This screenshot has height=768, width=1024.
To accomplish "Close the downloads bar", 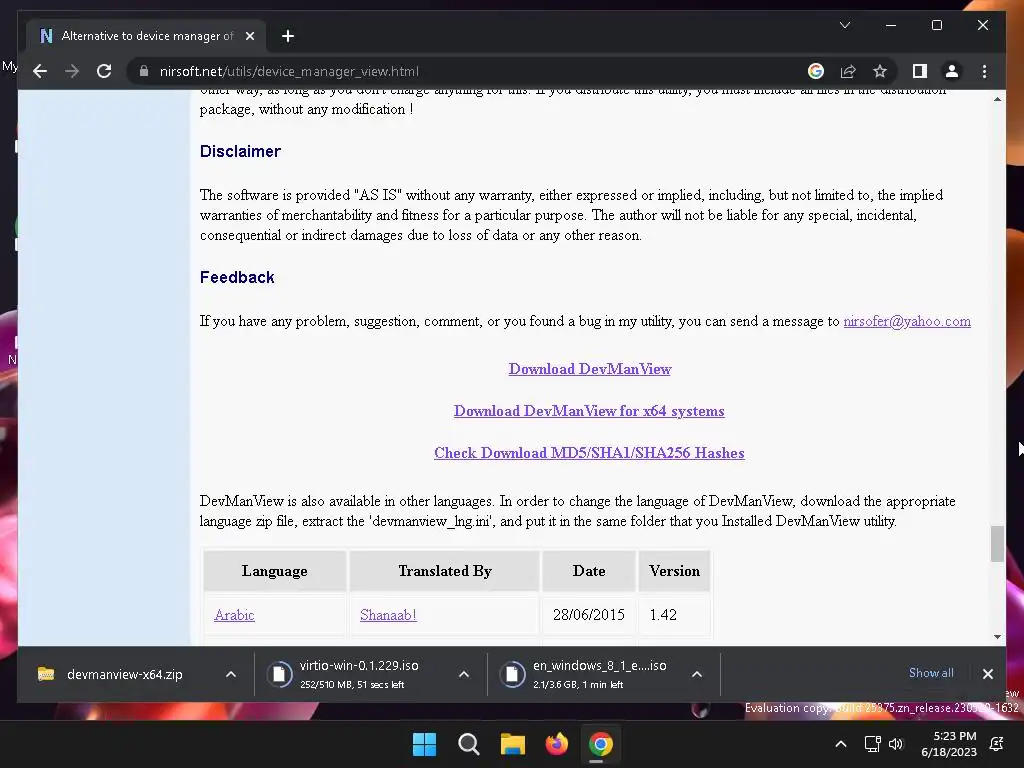I will click(x=987, y=674).
